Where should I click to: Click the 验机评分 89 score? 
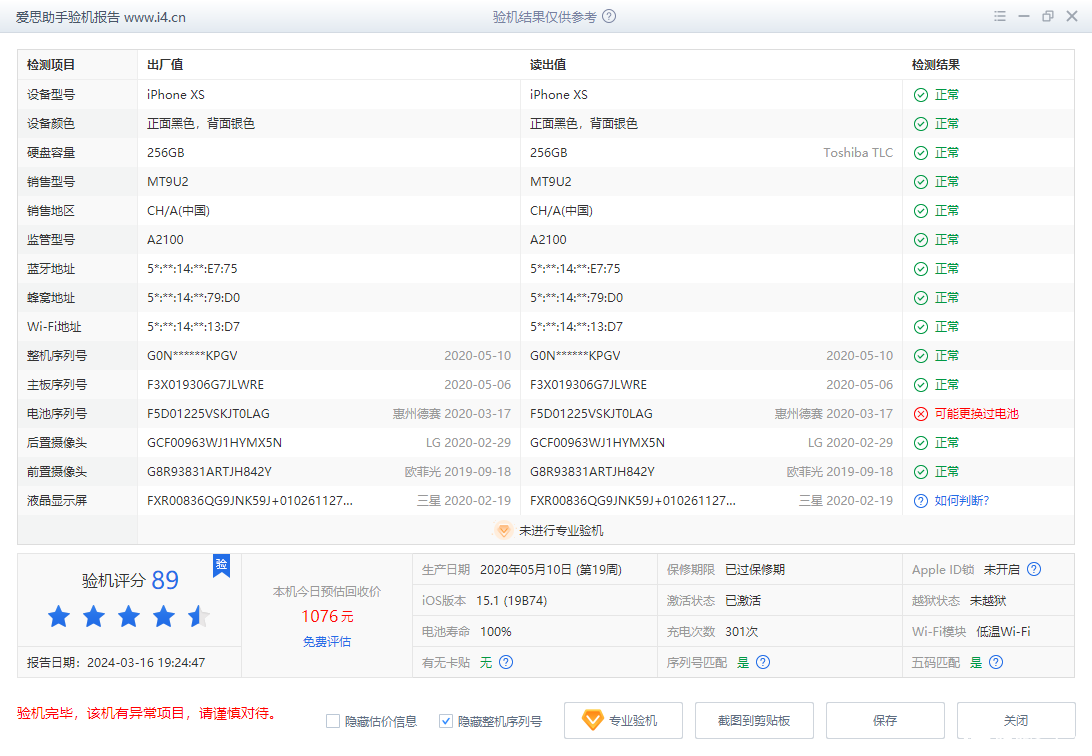click(x=130, y=580)
